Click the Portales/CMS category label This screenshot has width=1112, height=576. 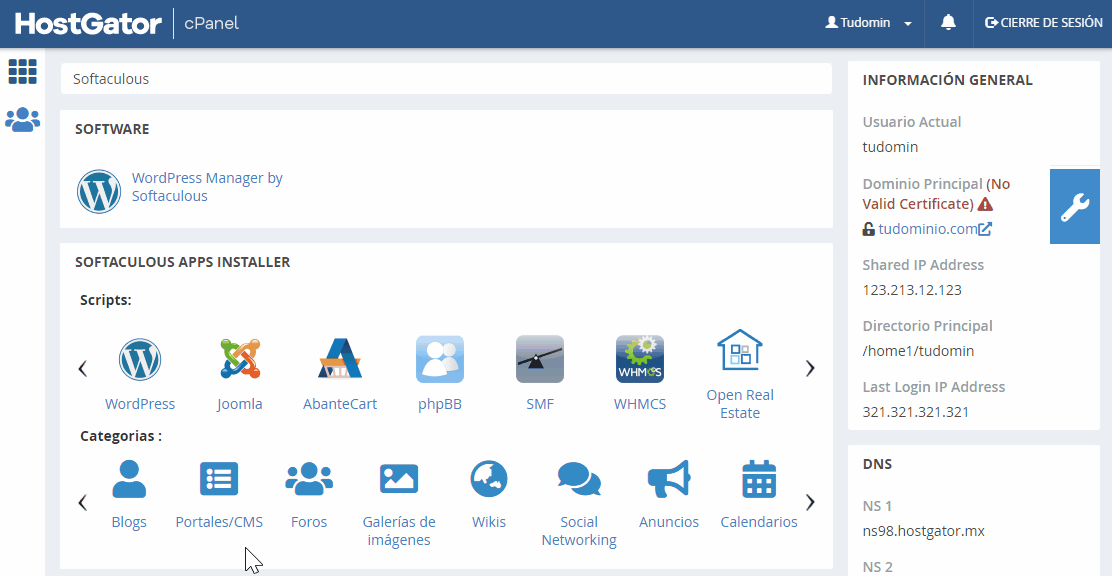point(219,522)
